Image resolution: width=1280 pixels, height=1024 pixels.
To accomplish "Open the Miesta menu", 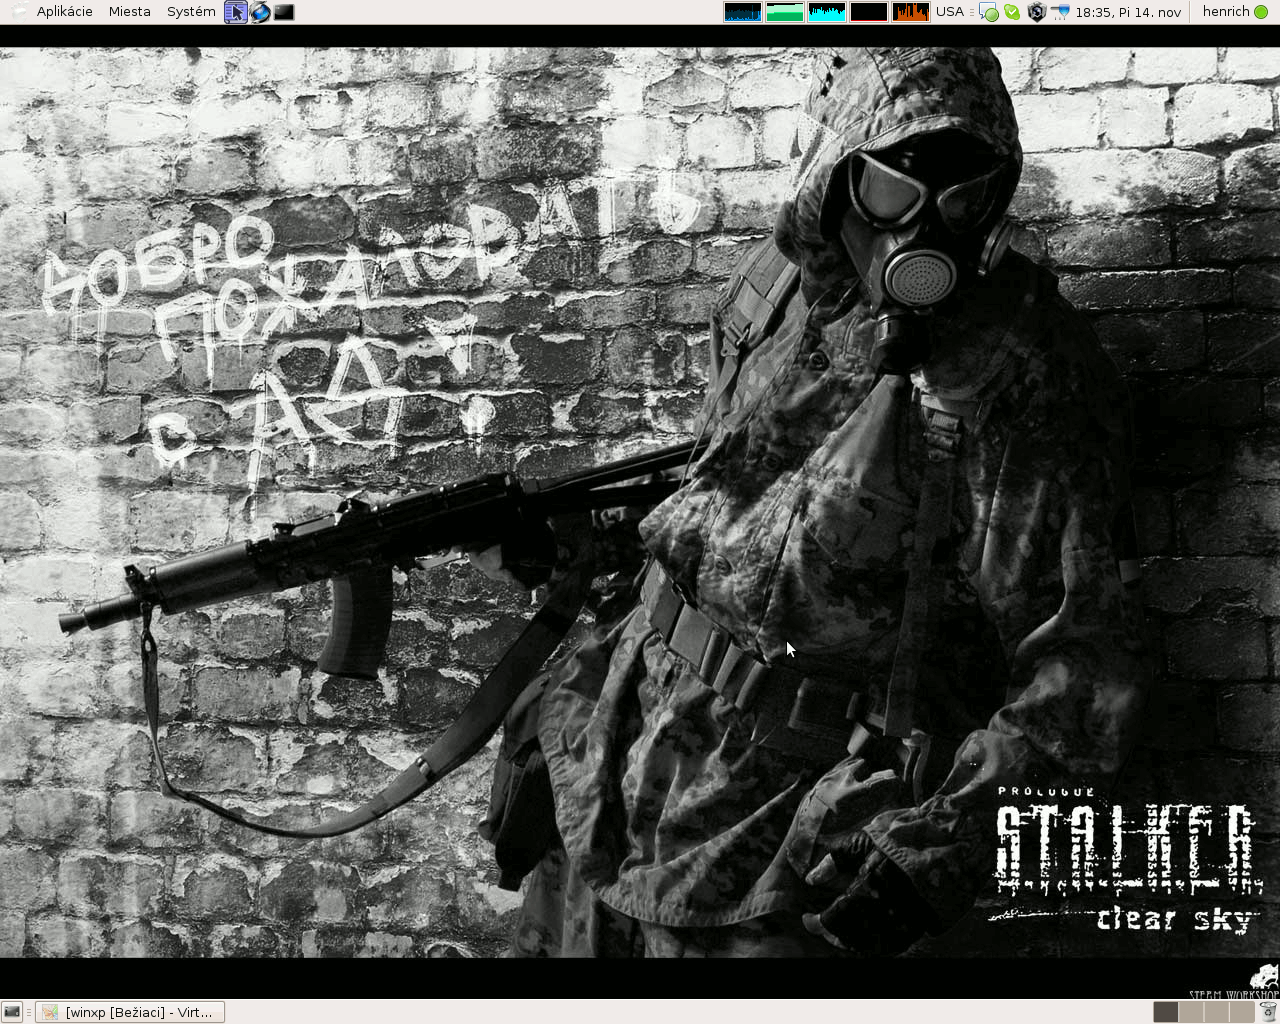I will coord(130,12).
